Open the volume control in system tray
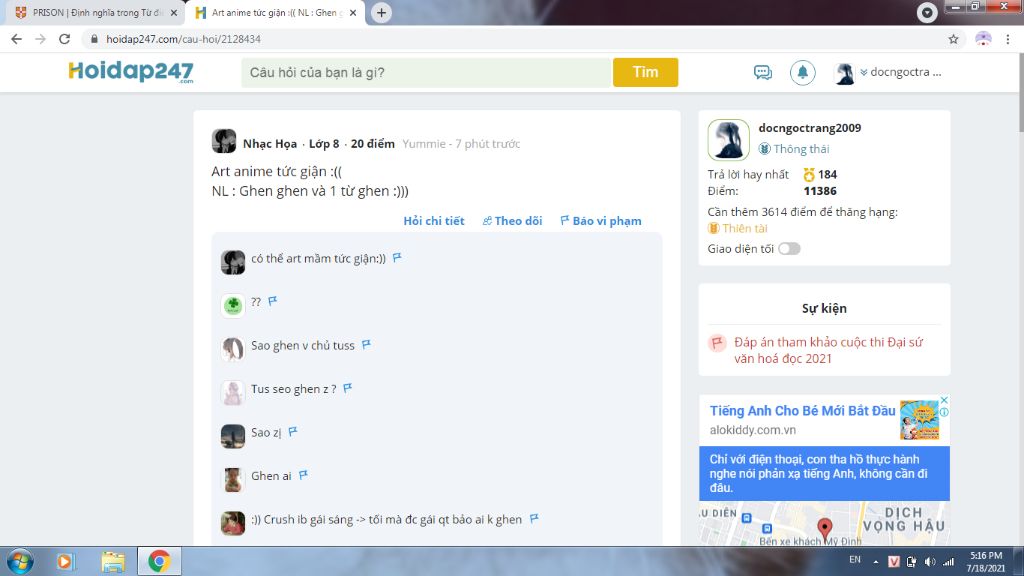 (x=930, y=562)
